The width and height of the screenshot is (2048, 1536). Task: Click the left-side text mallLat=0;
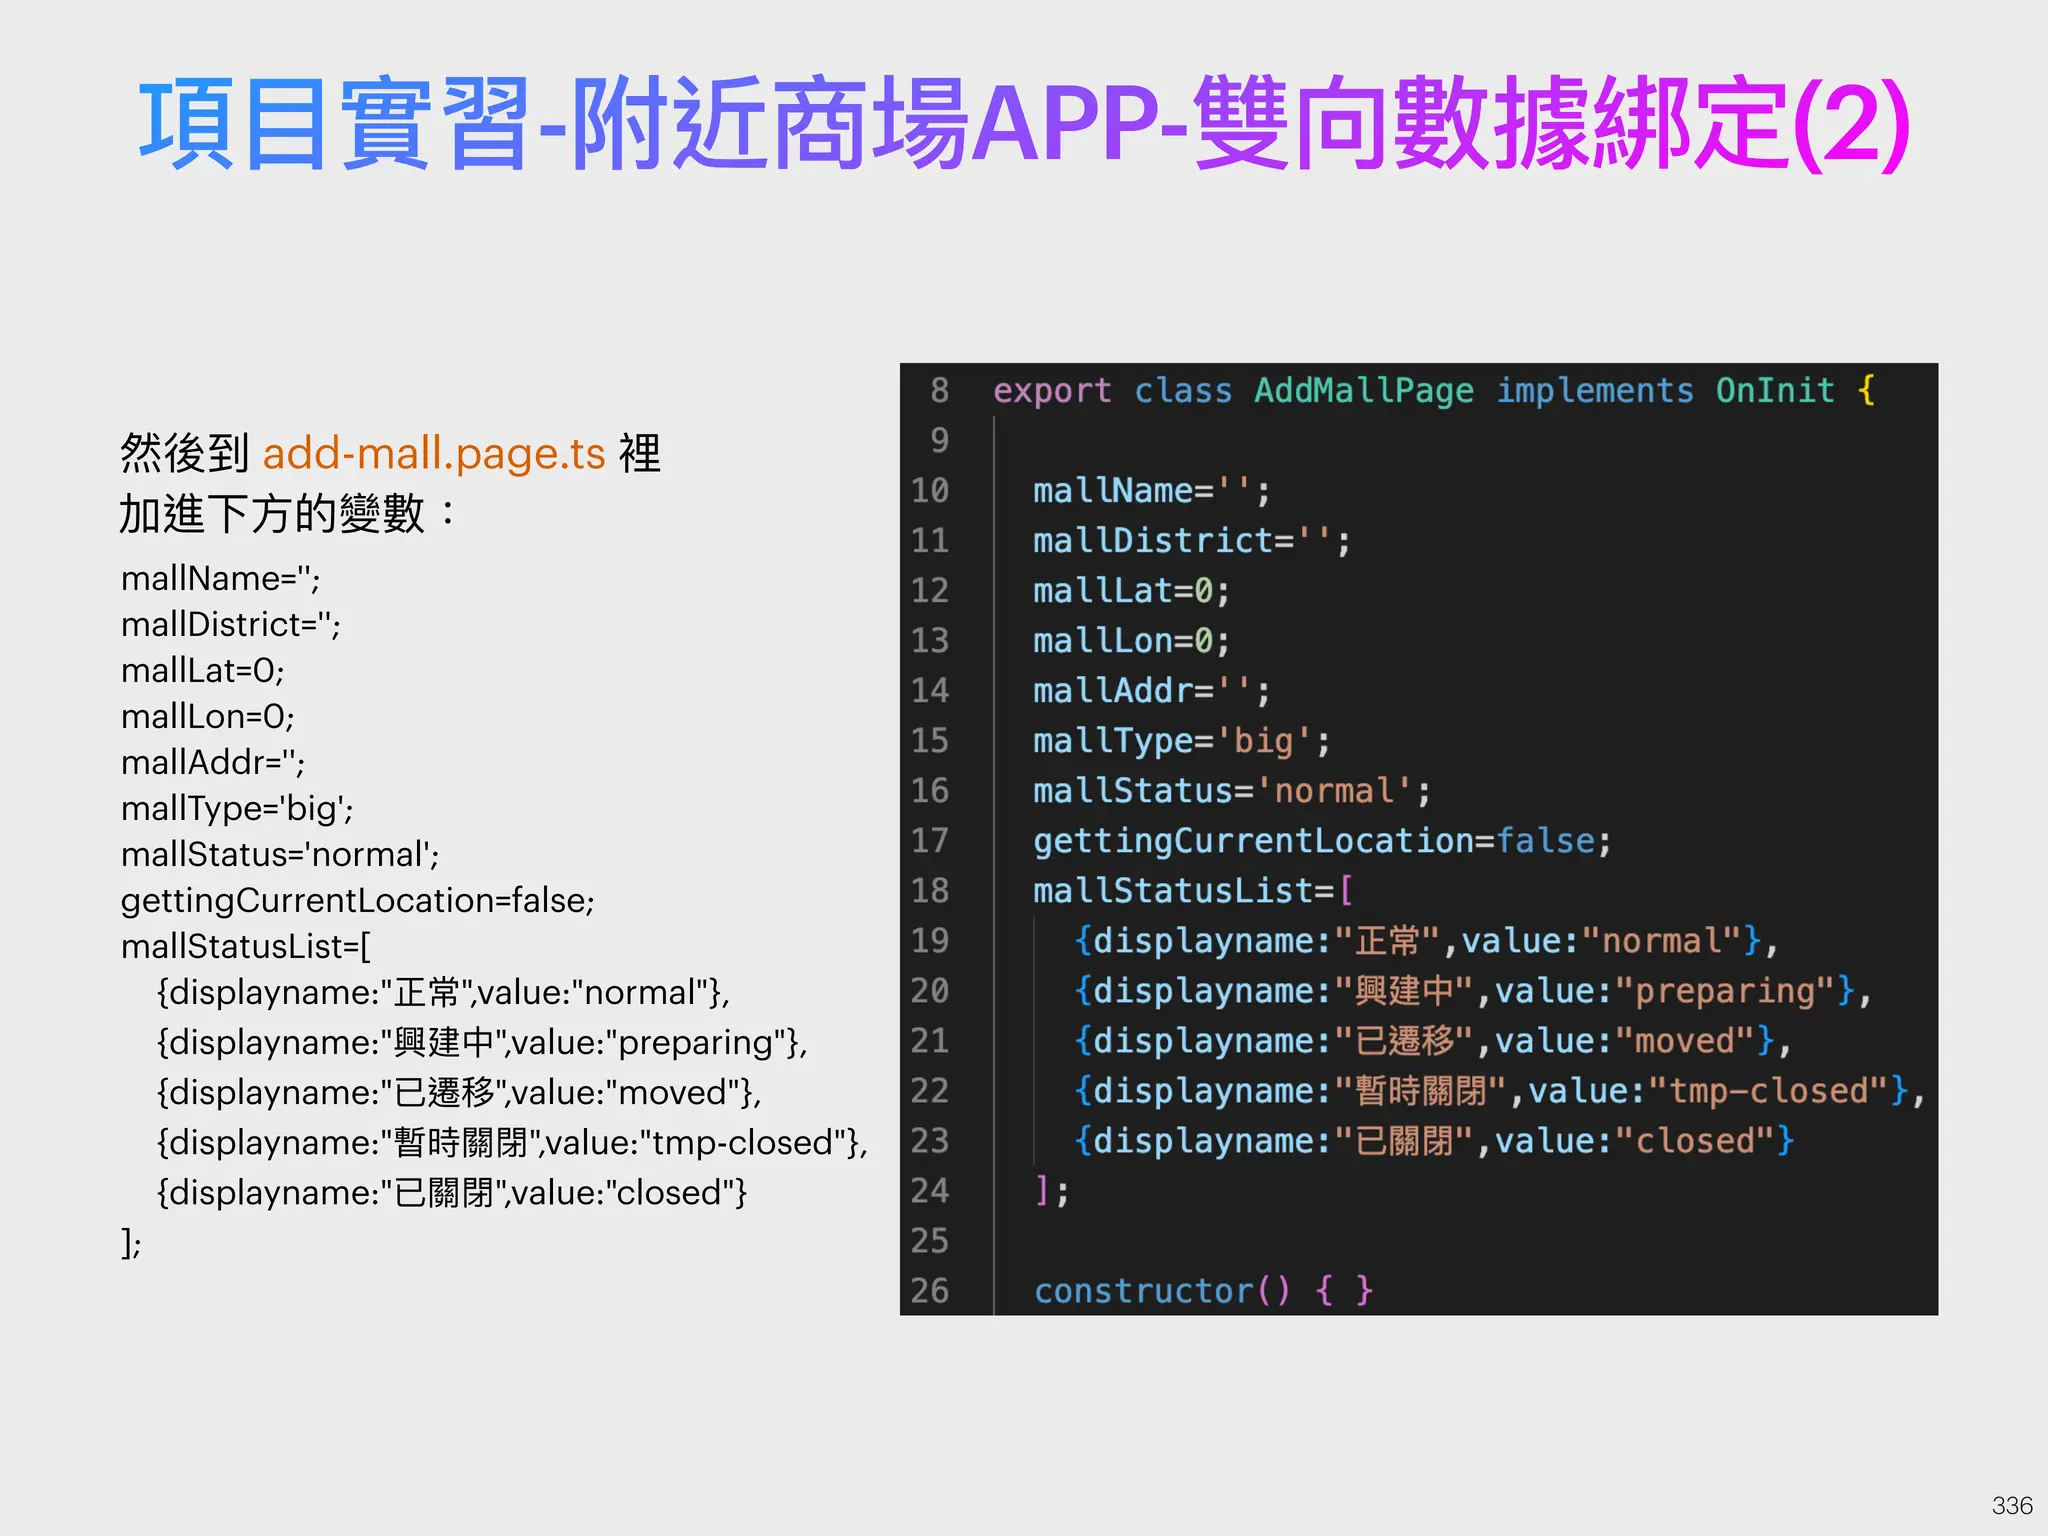[x=203, y=671]
